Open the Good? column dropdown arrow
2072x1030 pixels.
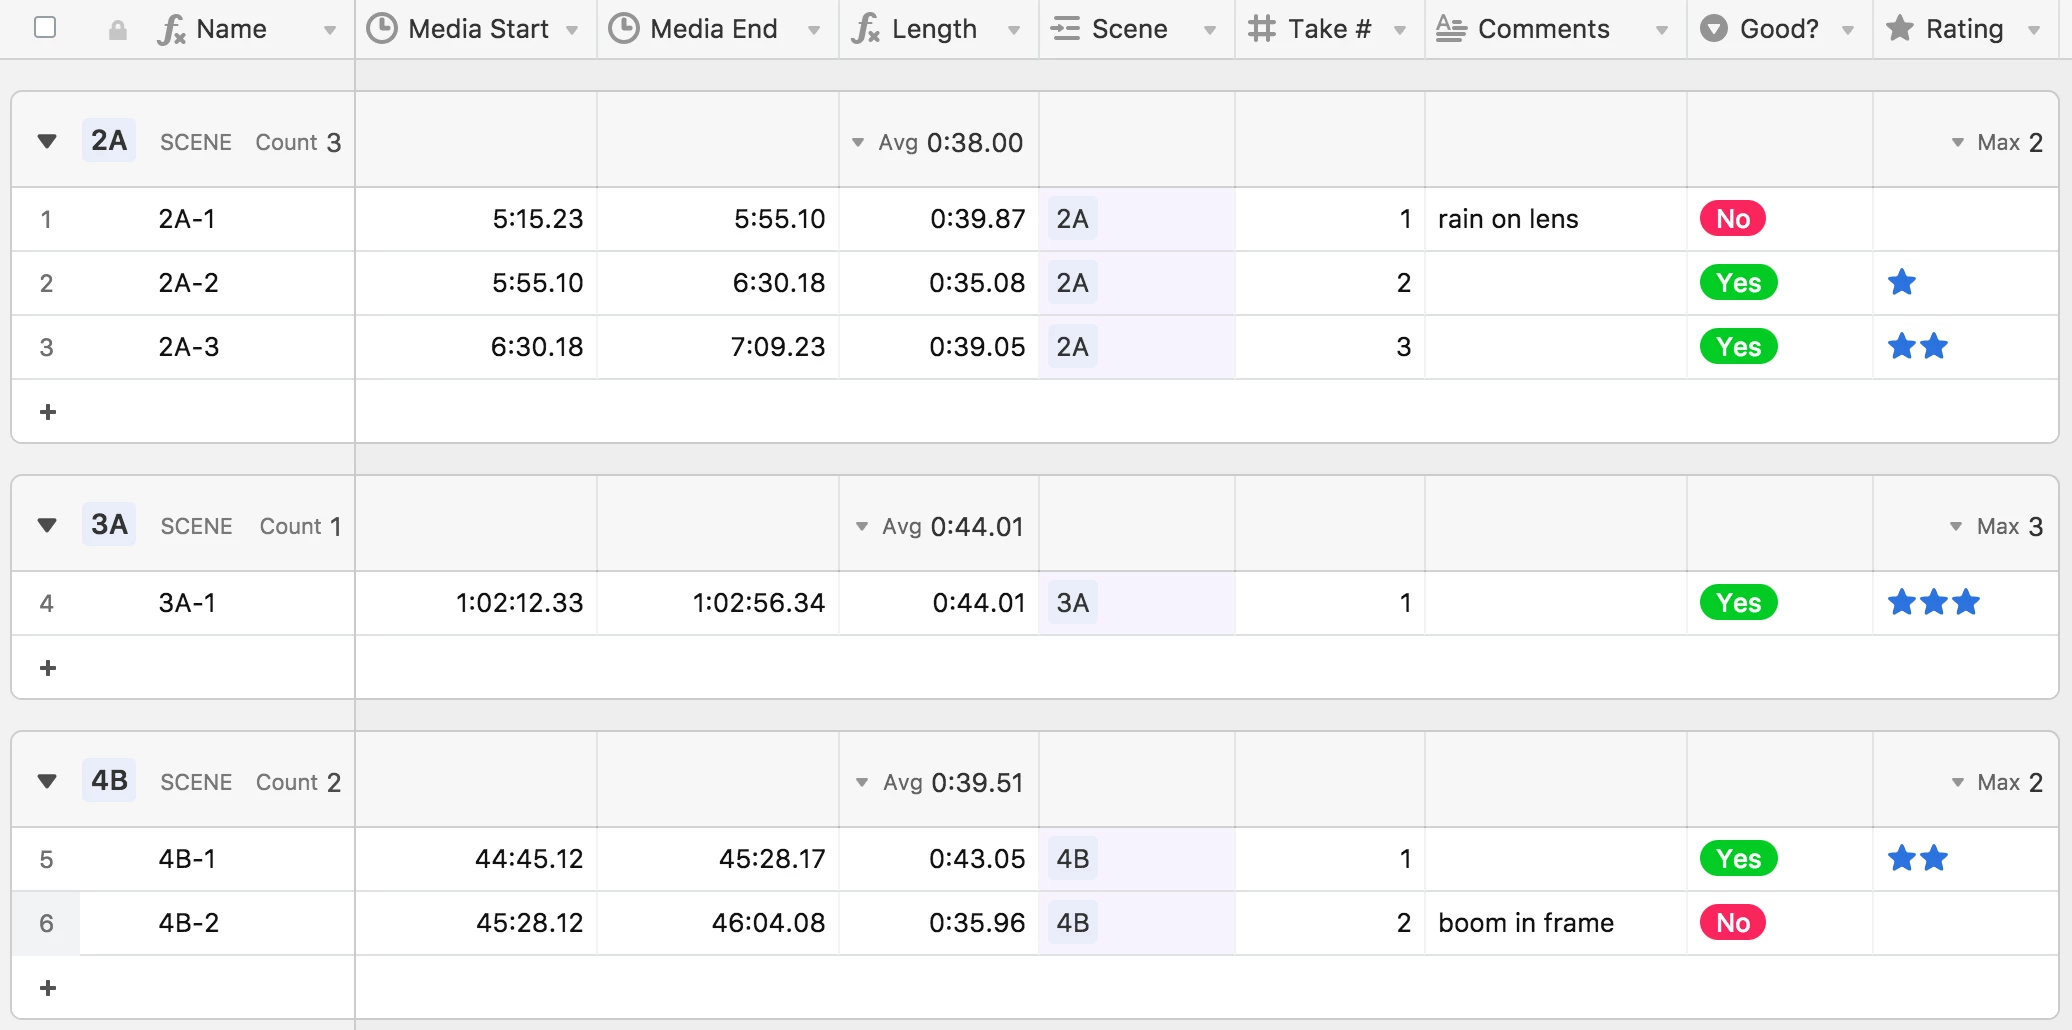coord(1848,31)
